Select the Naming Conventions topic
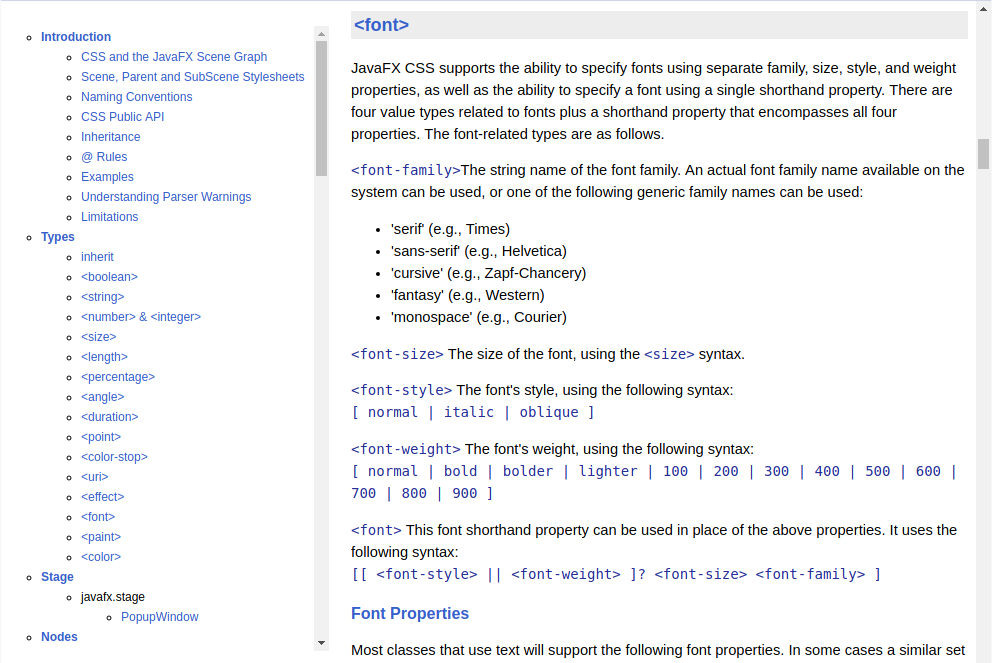Viewport: 992px width, 663px height. click(136, 97)
